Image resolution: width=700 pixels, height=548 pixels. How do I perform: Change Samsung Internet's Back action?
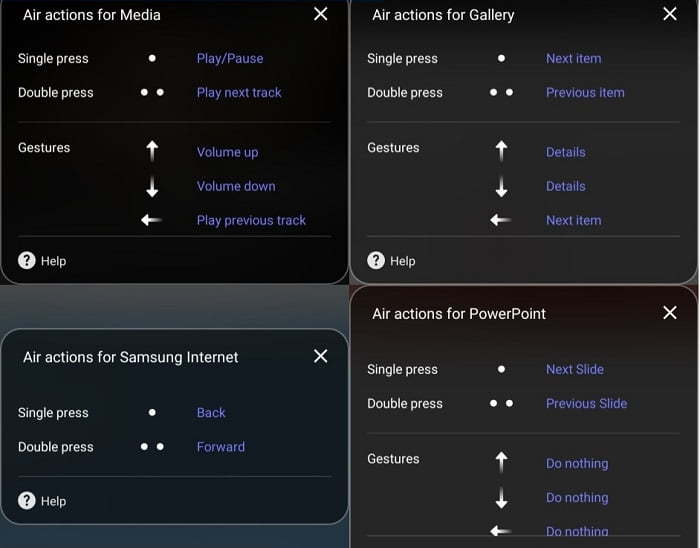coord(211,412)
